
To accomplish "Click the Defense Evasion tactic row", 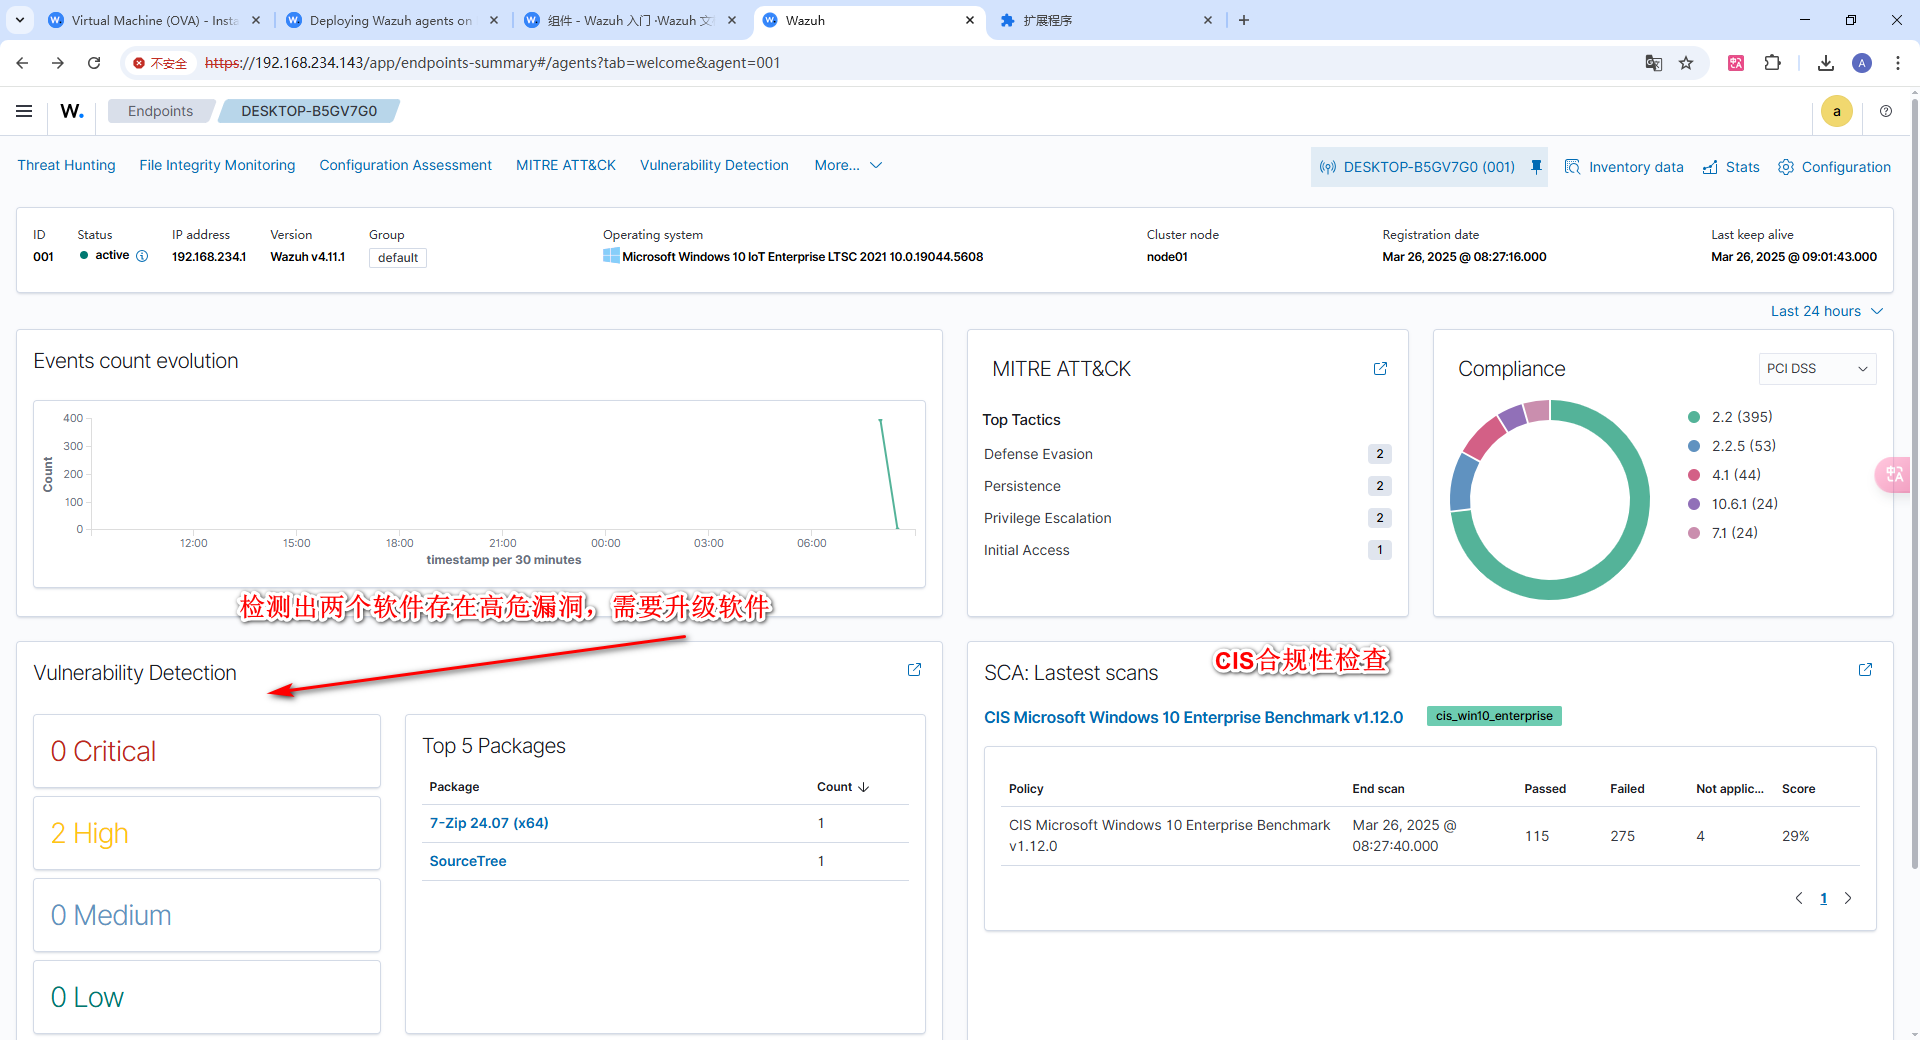I will 1187,454.
